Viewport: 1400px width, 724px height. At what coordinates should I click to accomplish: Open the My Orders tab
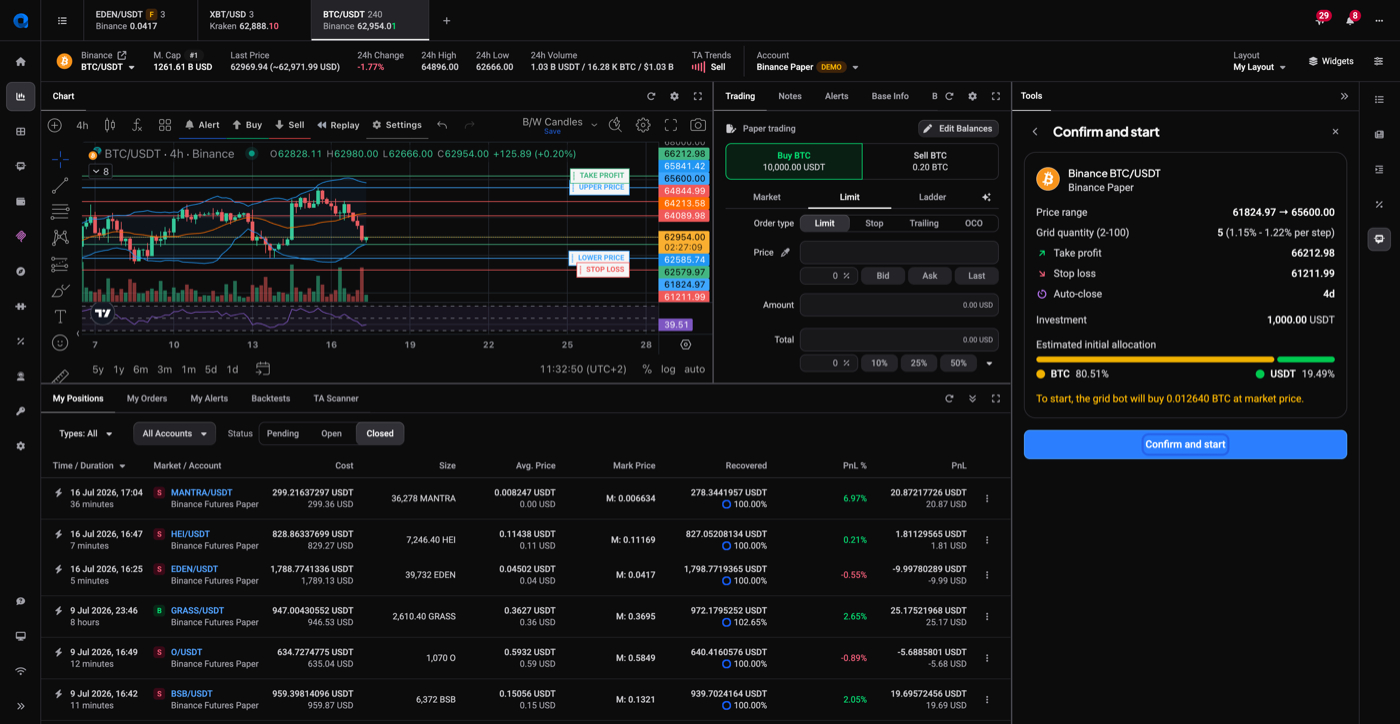point(147,398)
